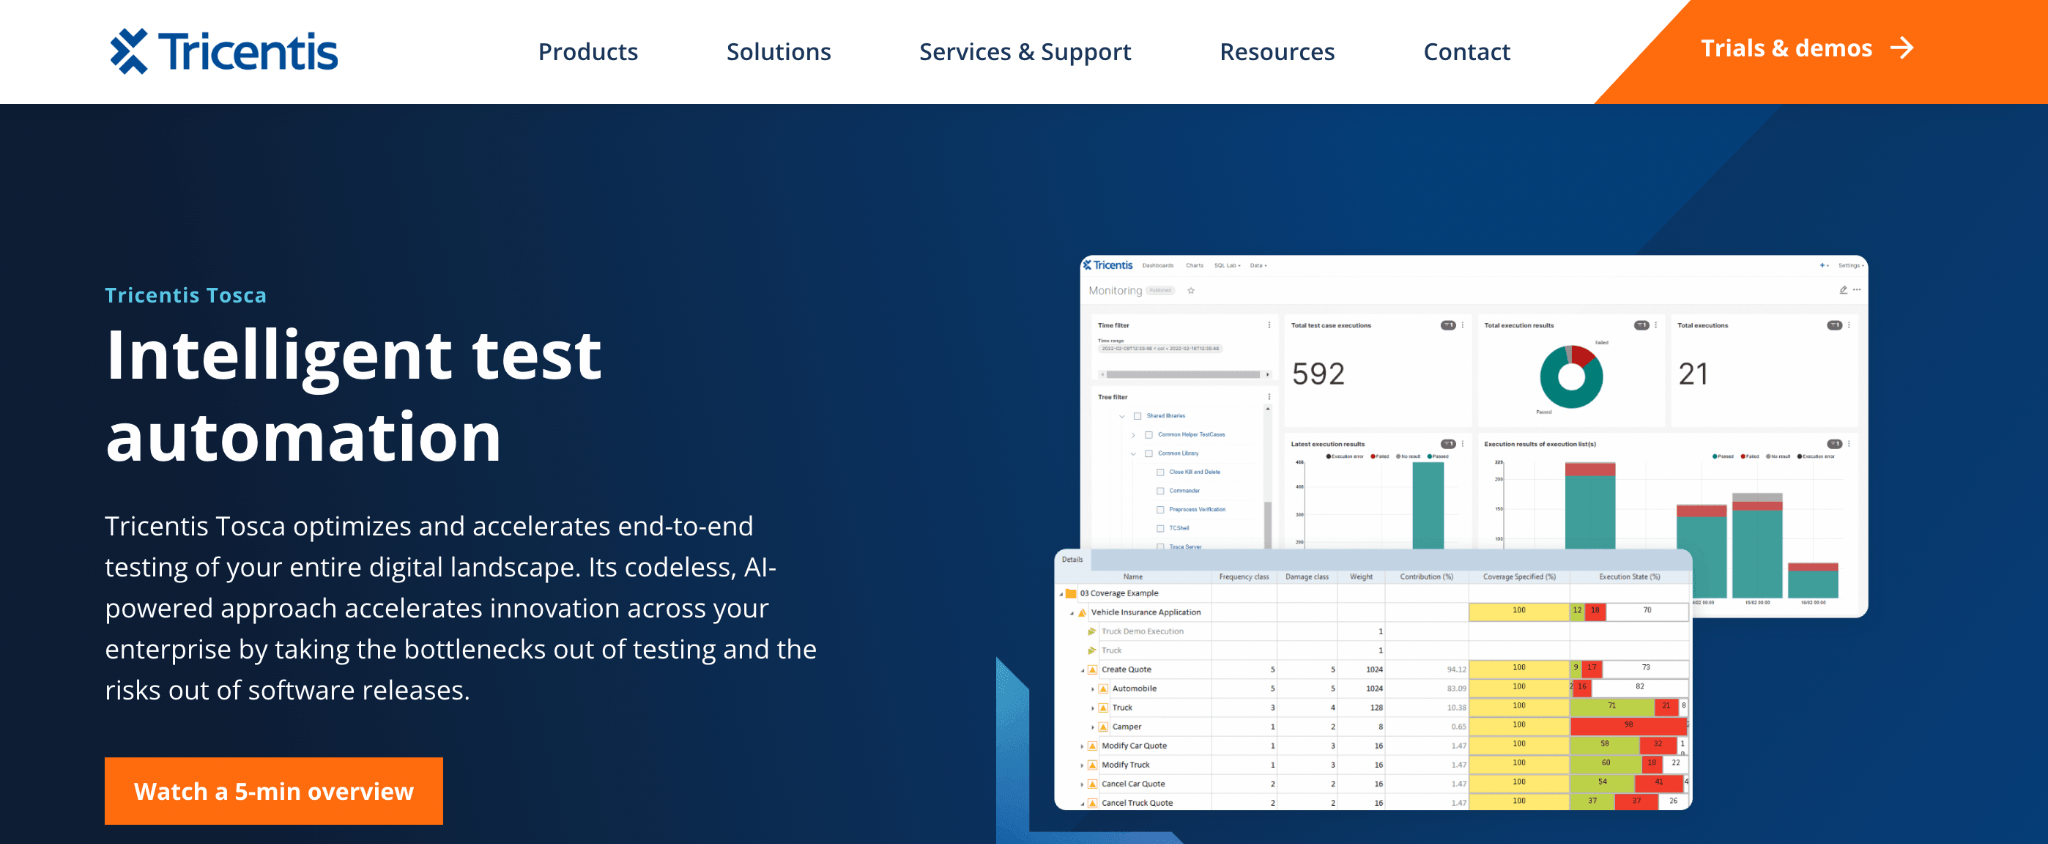Click the green 71 execution bar for Truck
Image resolution: width=2048 pixels, height=844 pixels.
1612,706
